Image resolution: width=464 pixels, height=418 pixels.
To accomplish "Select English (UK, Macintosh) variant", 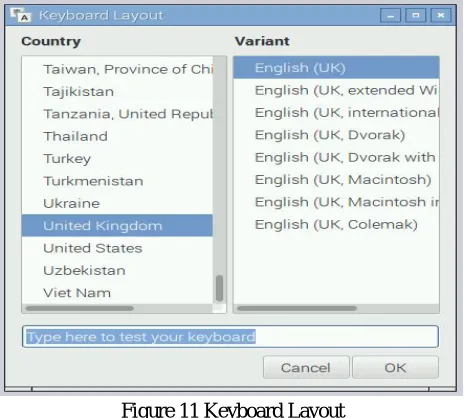I will click(336, 180).
